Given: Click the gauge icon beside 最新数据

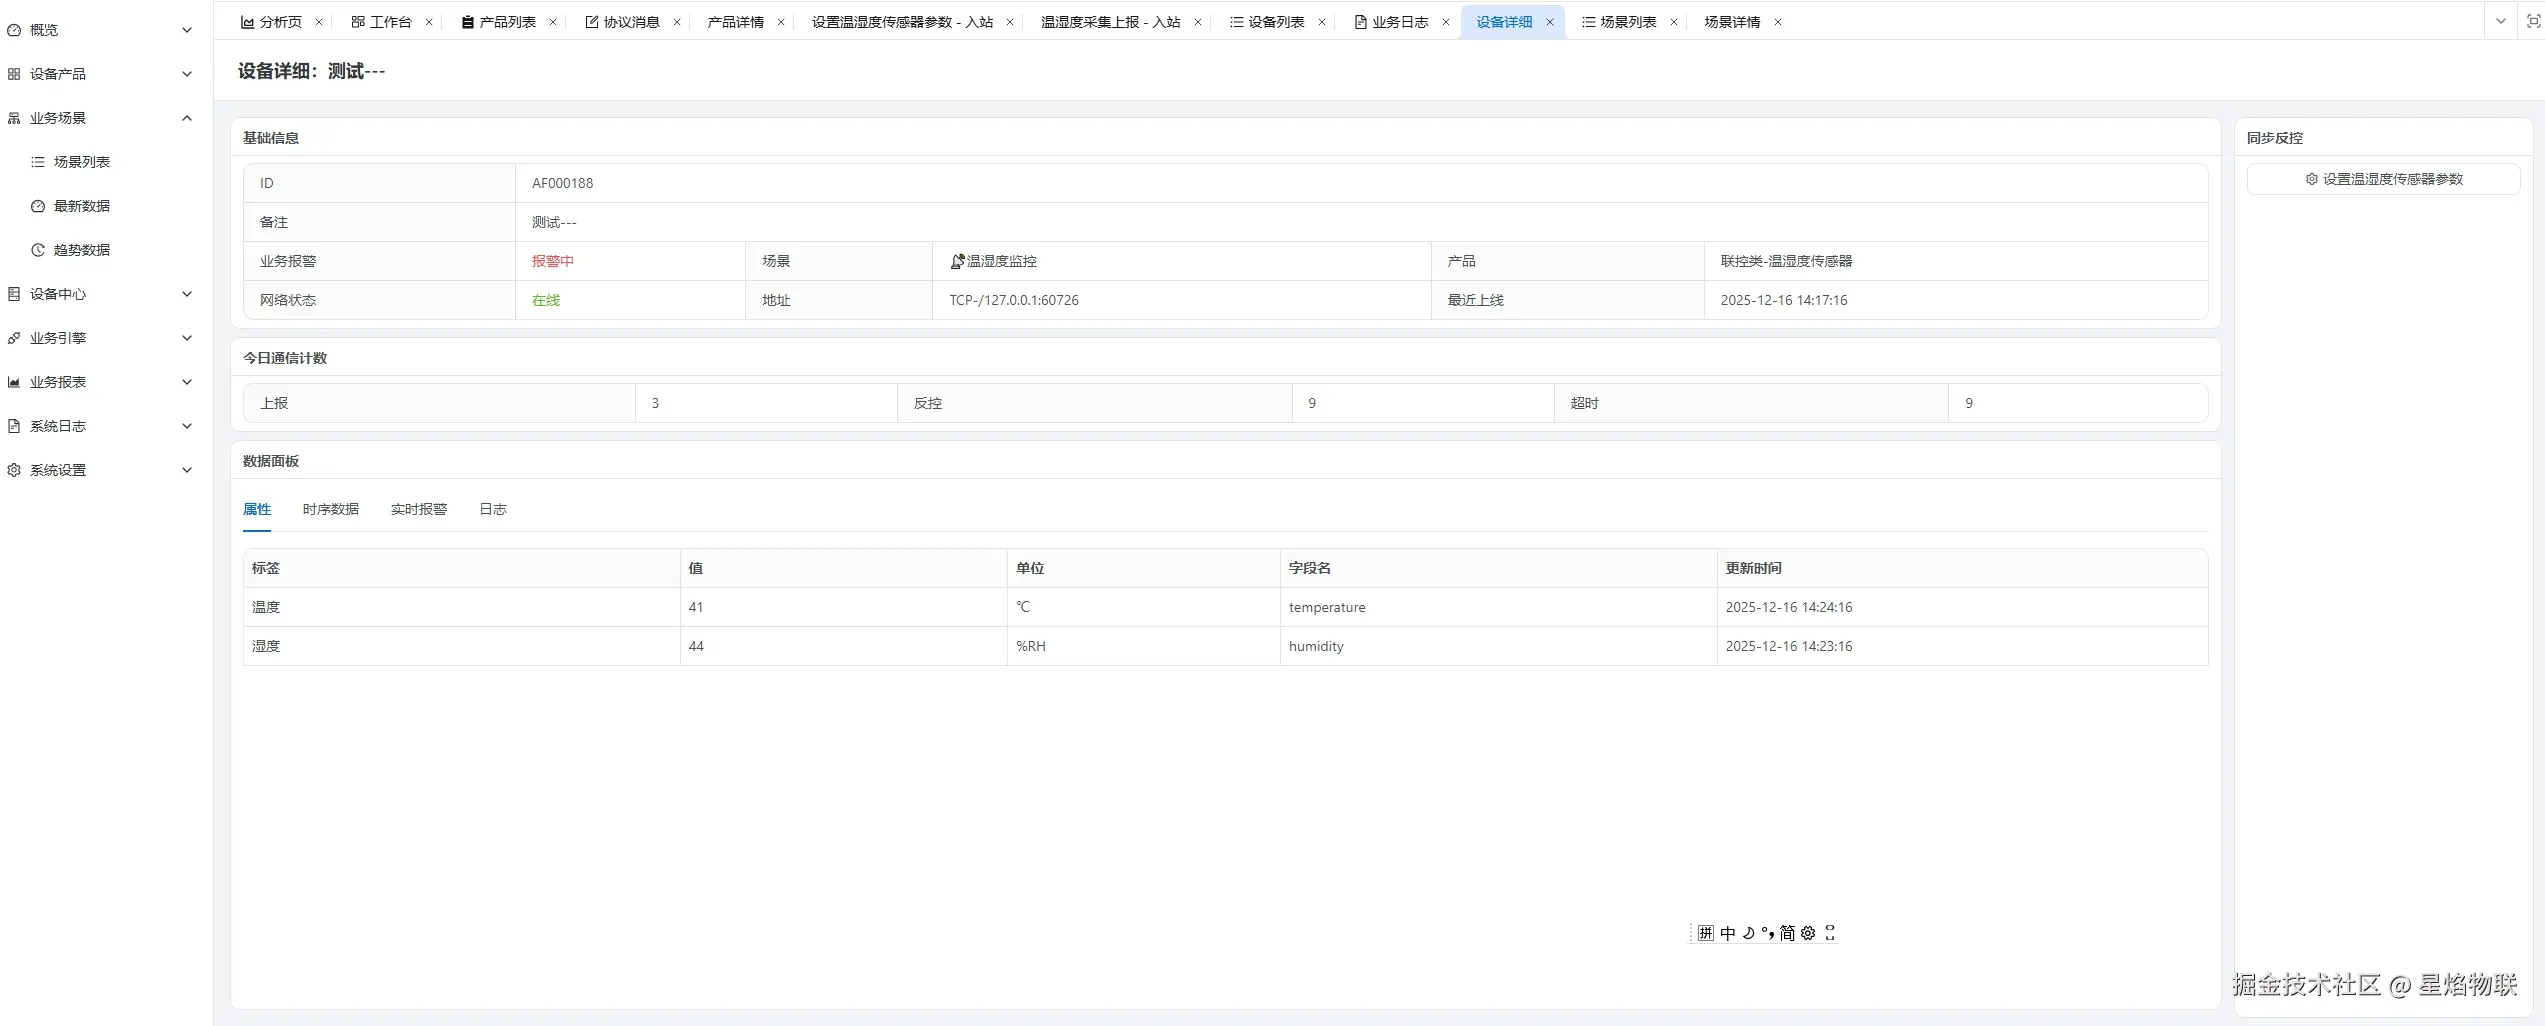Looking at the screenshot, I should coord(38,206).
